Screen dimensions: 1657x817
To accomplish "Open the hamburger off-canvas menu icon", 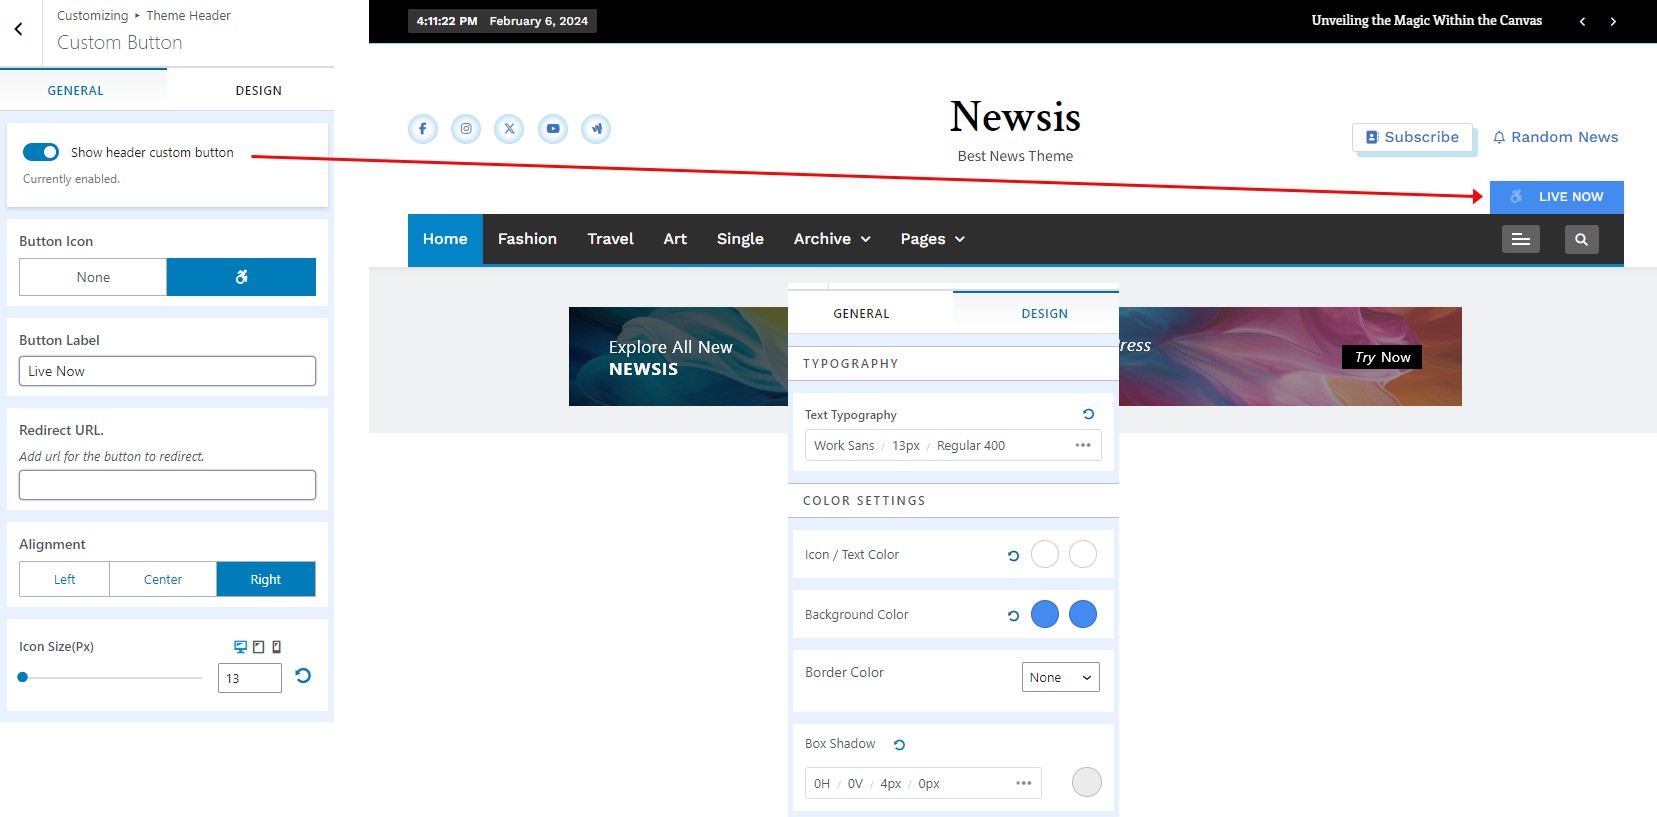I will [1520, 239].
